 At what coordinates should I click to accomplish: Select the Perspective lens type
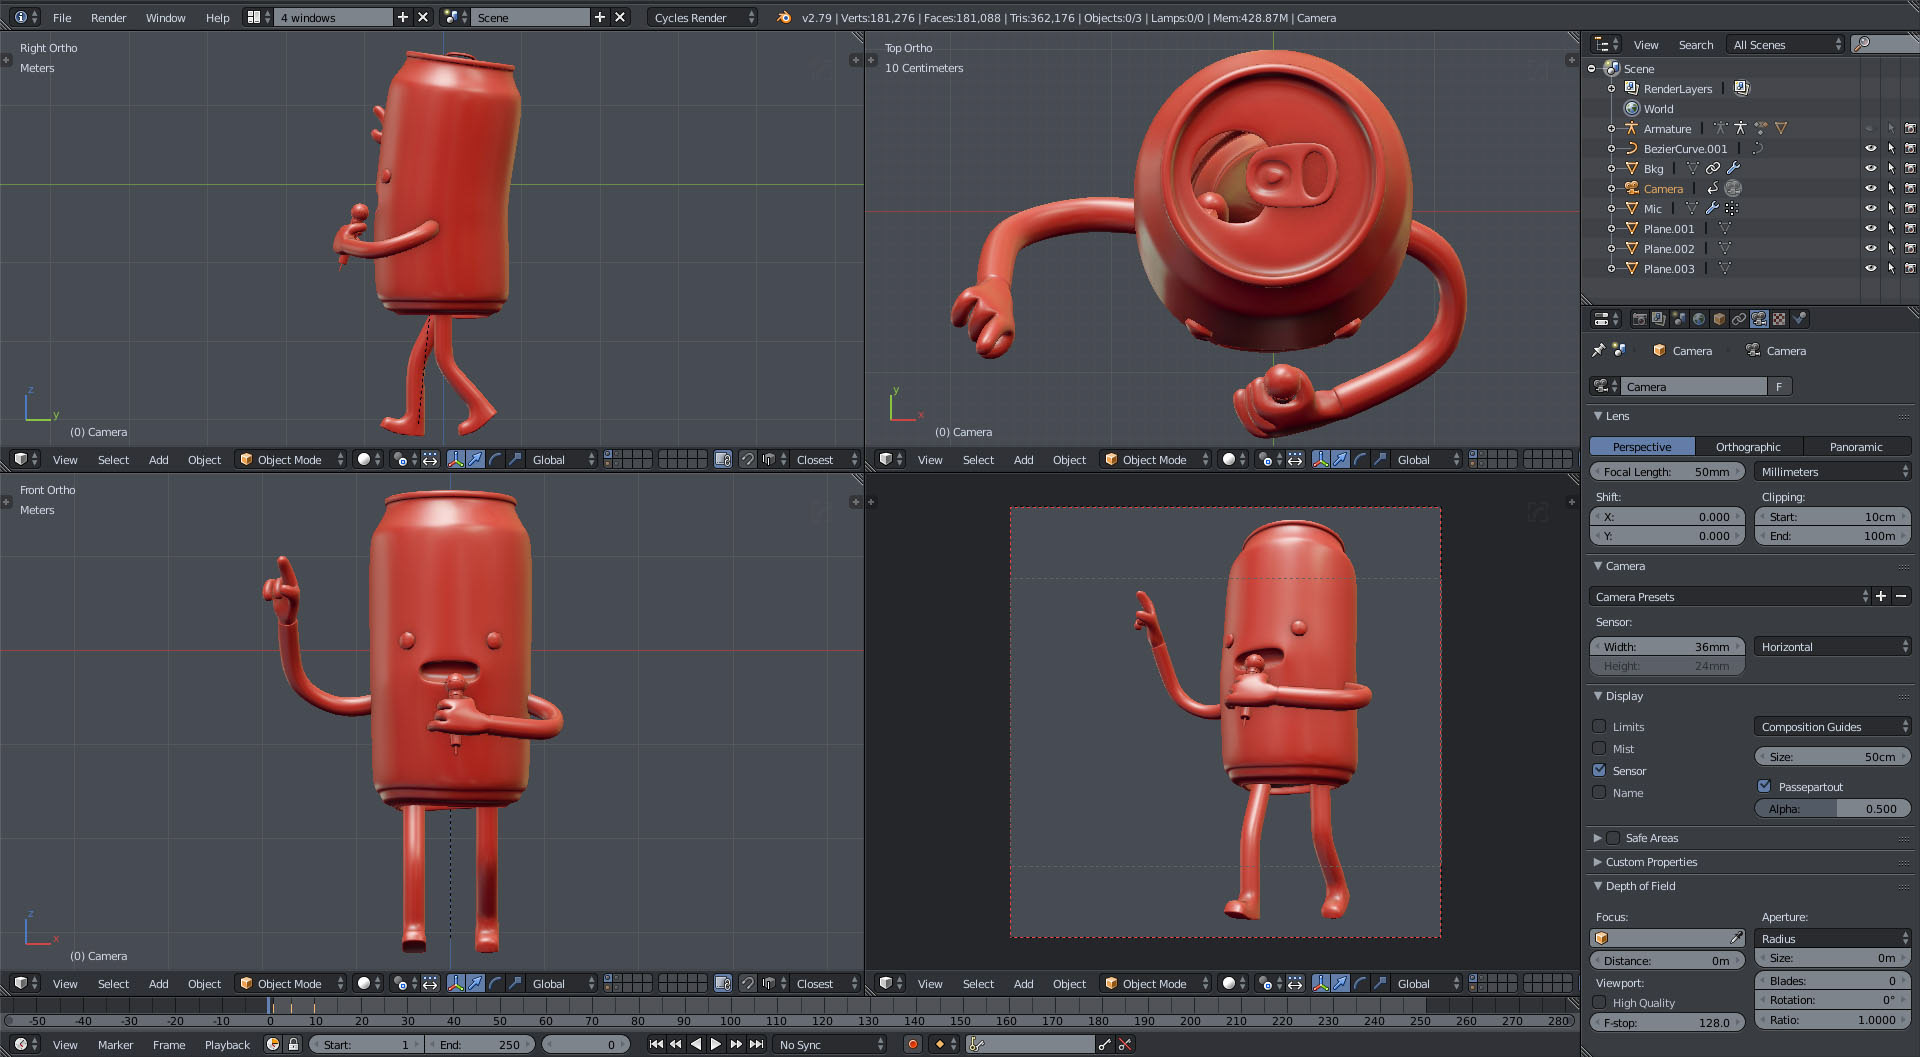click(1642, 446)
